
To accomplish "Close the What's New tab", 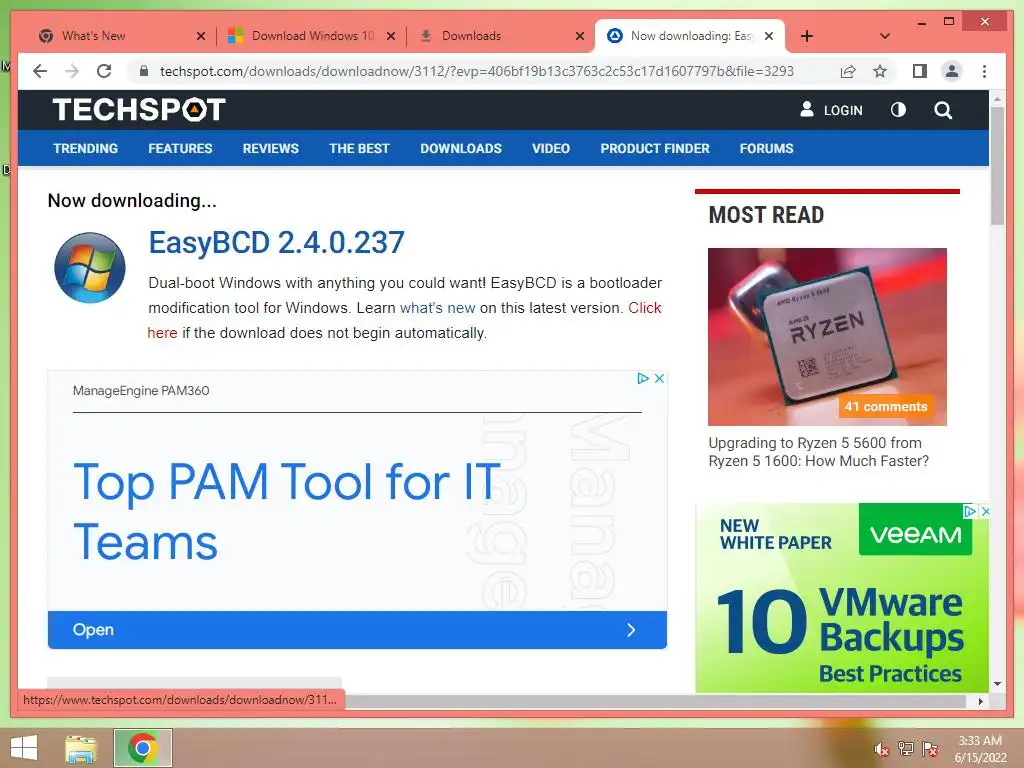I will tap(201, 36).
